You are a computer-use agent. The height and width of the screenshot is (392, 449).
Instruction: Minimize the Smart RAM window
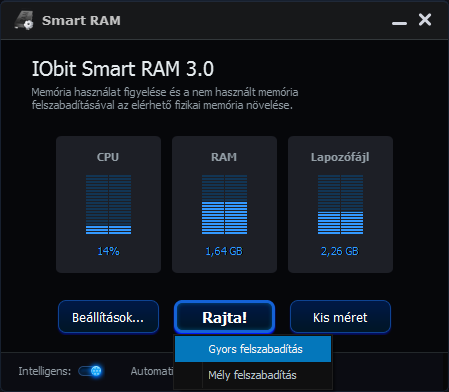(399, 23)
